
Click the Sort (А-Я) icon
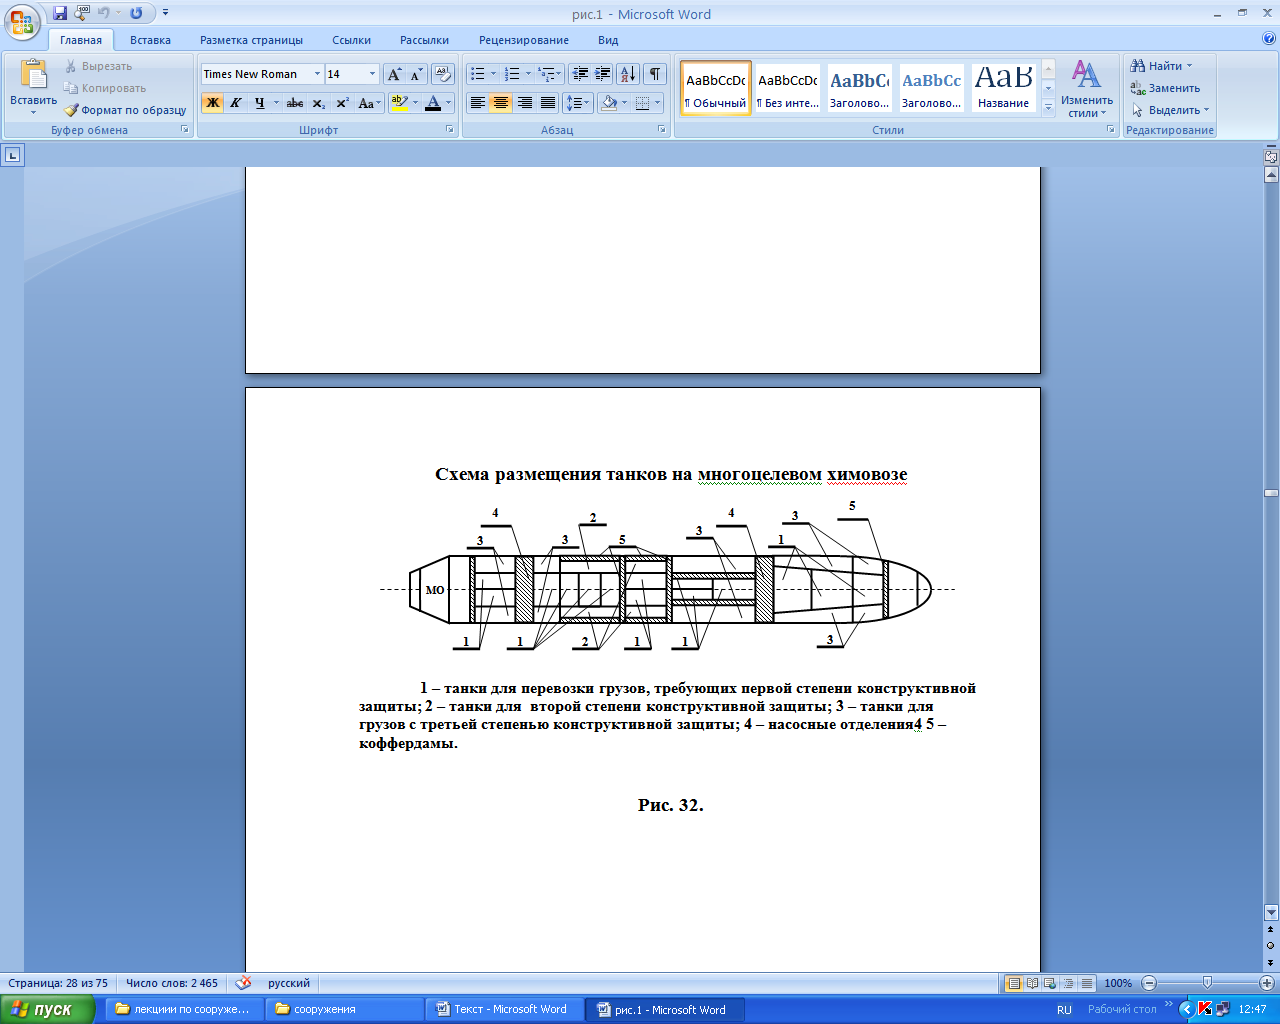(627, 74)
